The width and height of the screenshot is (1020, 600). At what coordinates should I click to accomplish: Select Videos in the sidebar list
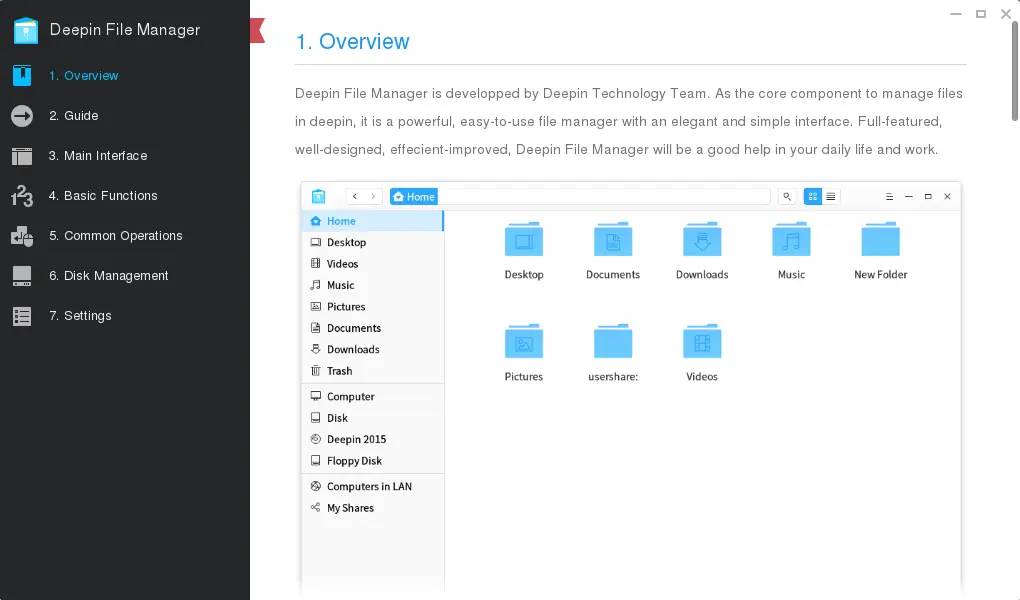coord(373,264)
